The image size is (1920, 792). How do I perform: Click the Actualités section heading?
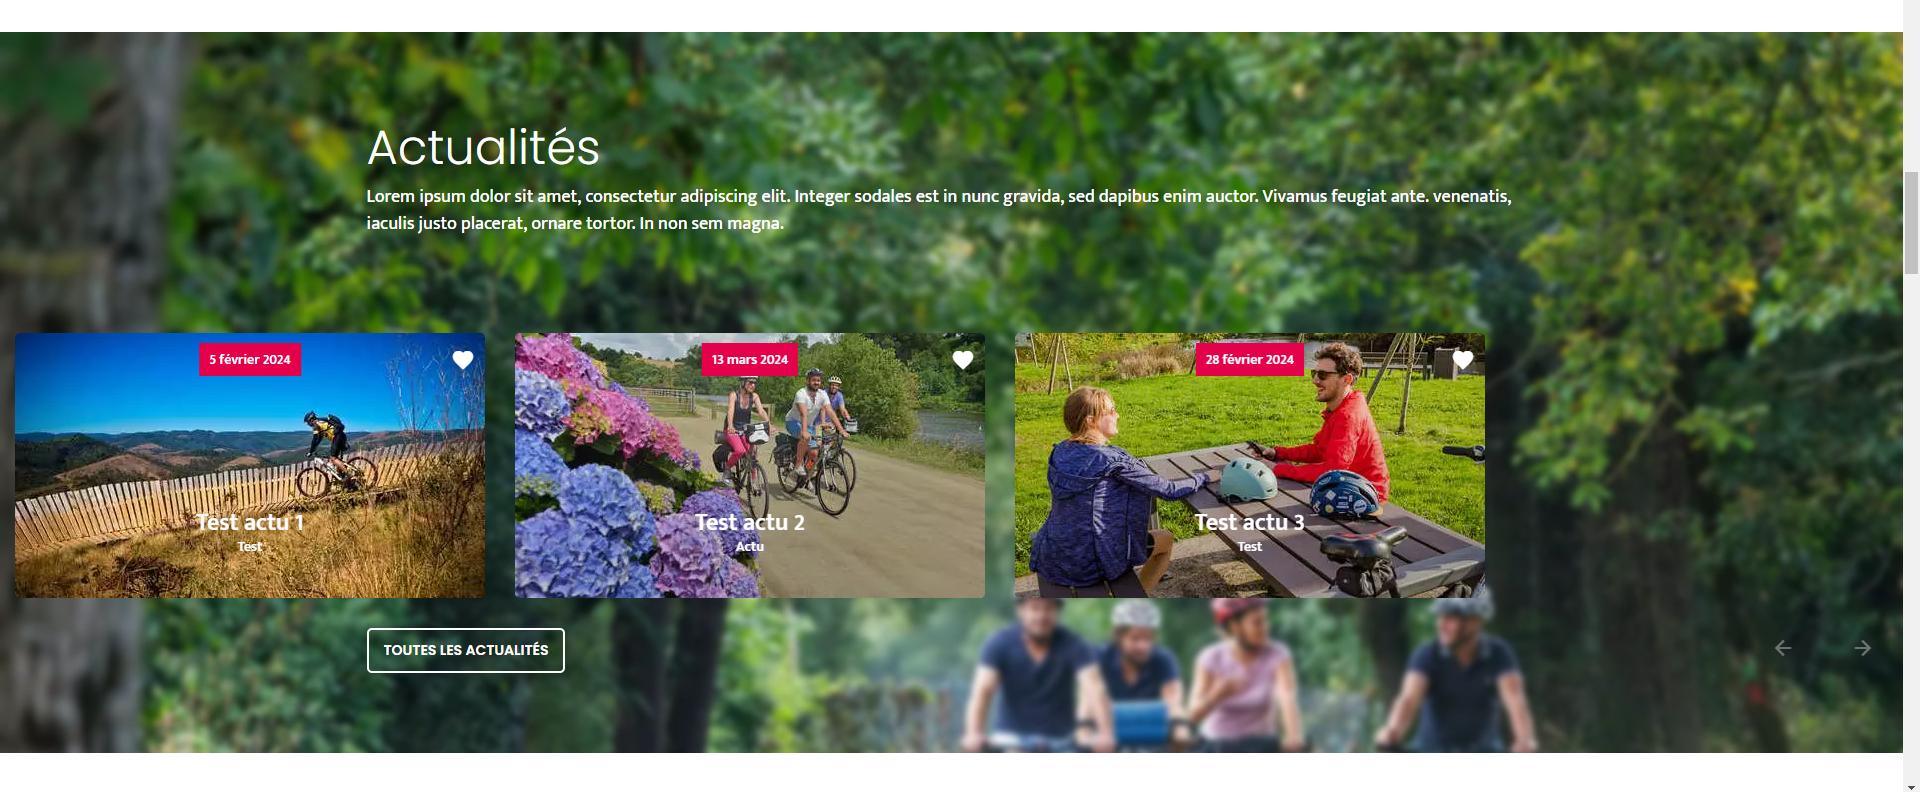(483, 148)
